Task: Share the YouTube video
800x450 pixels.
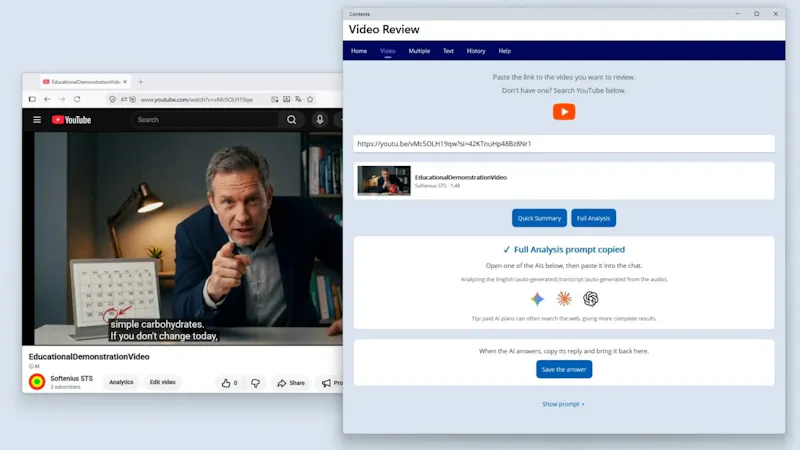Action: (x=291, y=383)
